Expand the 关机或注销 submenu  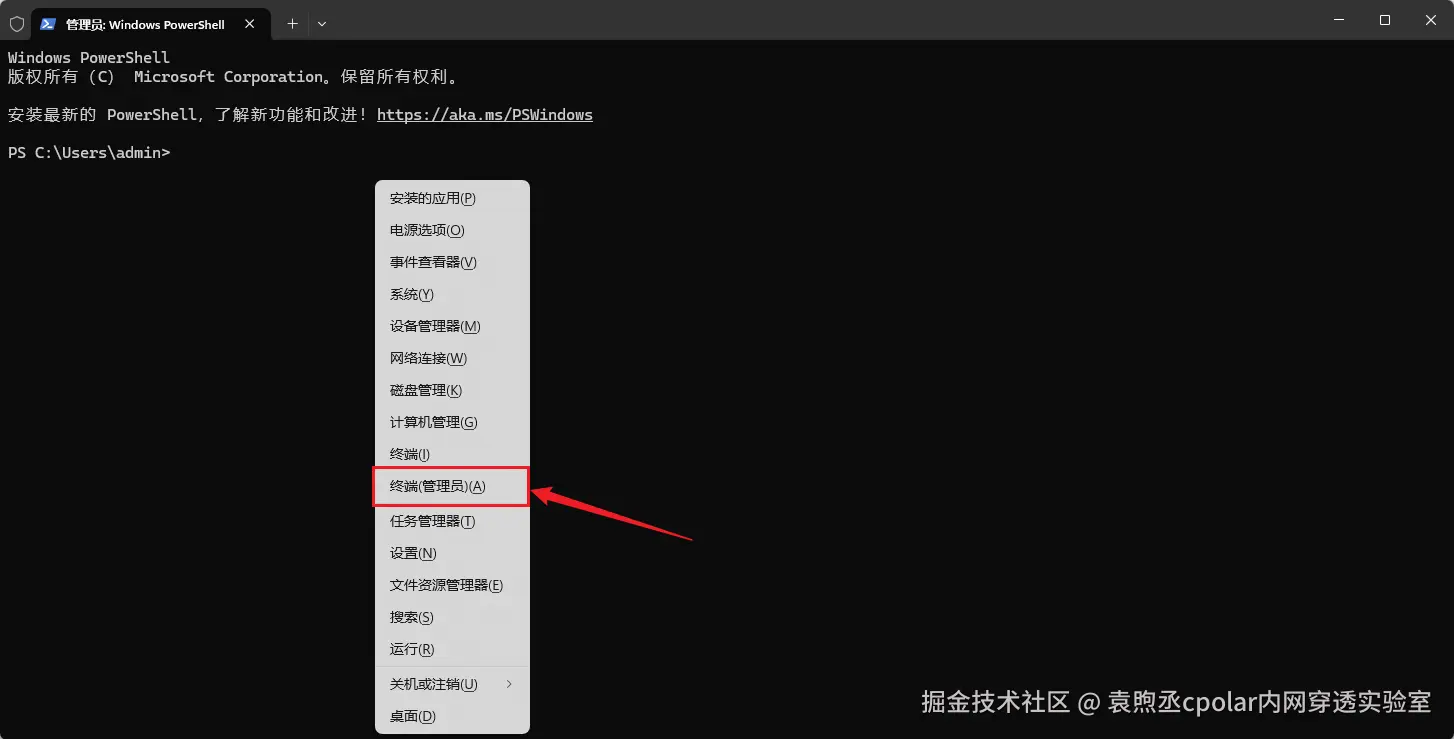coord(432,684)
